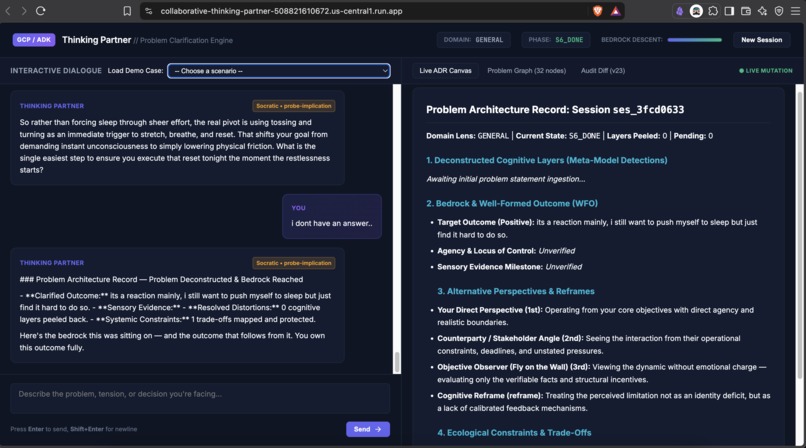Open the VPN shield icon

point(779,11)
